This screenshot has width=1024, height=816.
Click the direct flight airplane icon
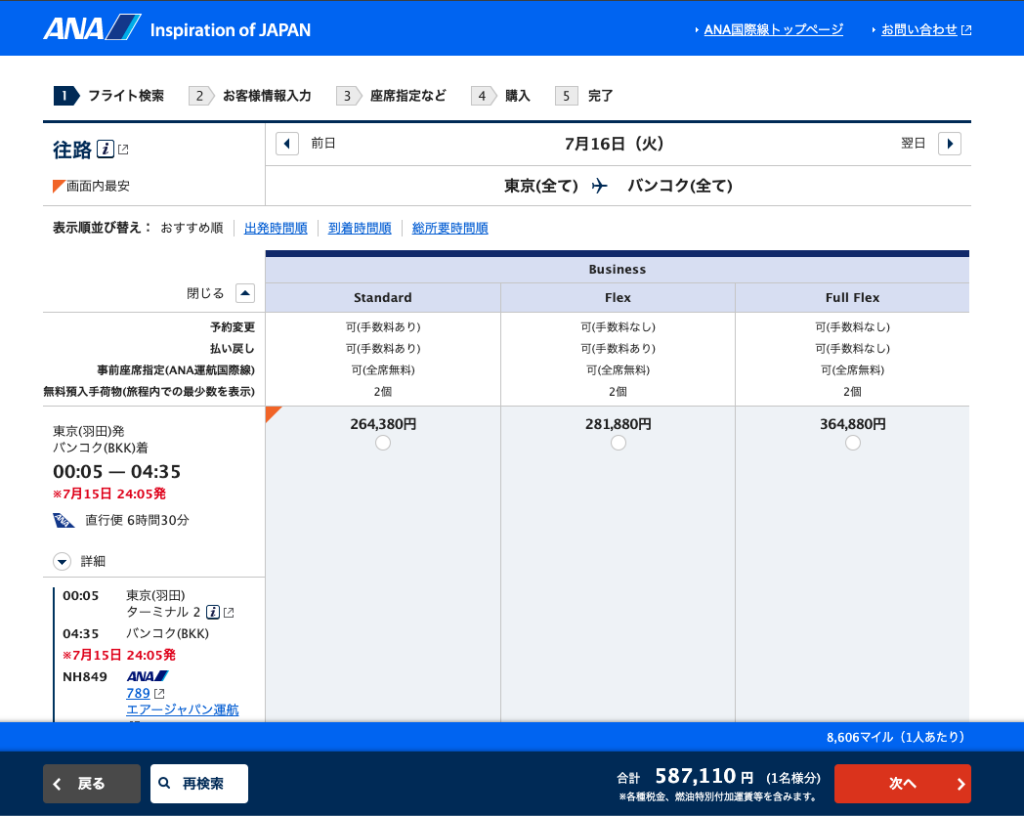pos(63,519)
